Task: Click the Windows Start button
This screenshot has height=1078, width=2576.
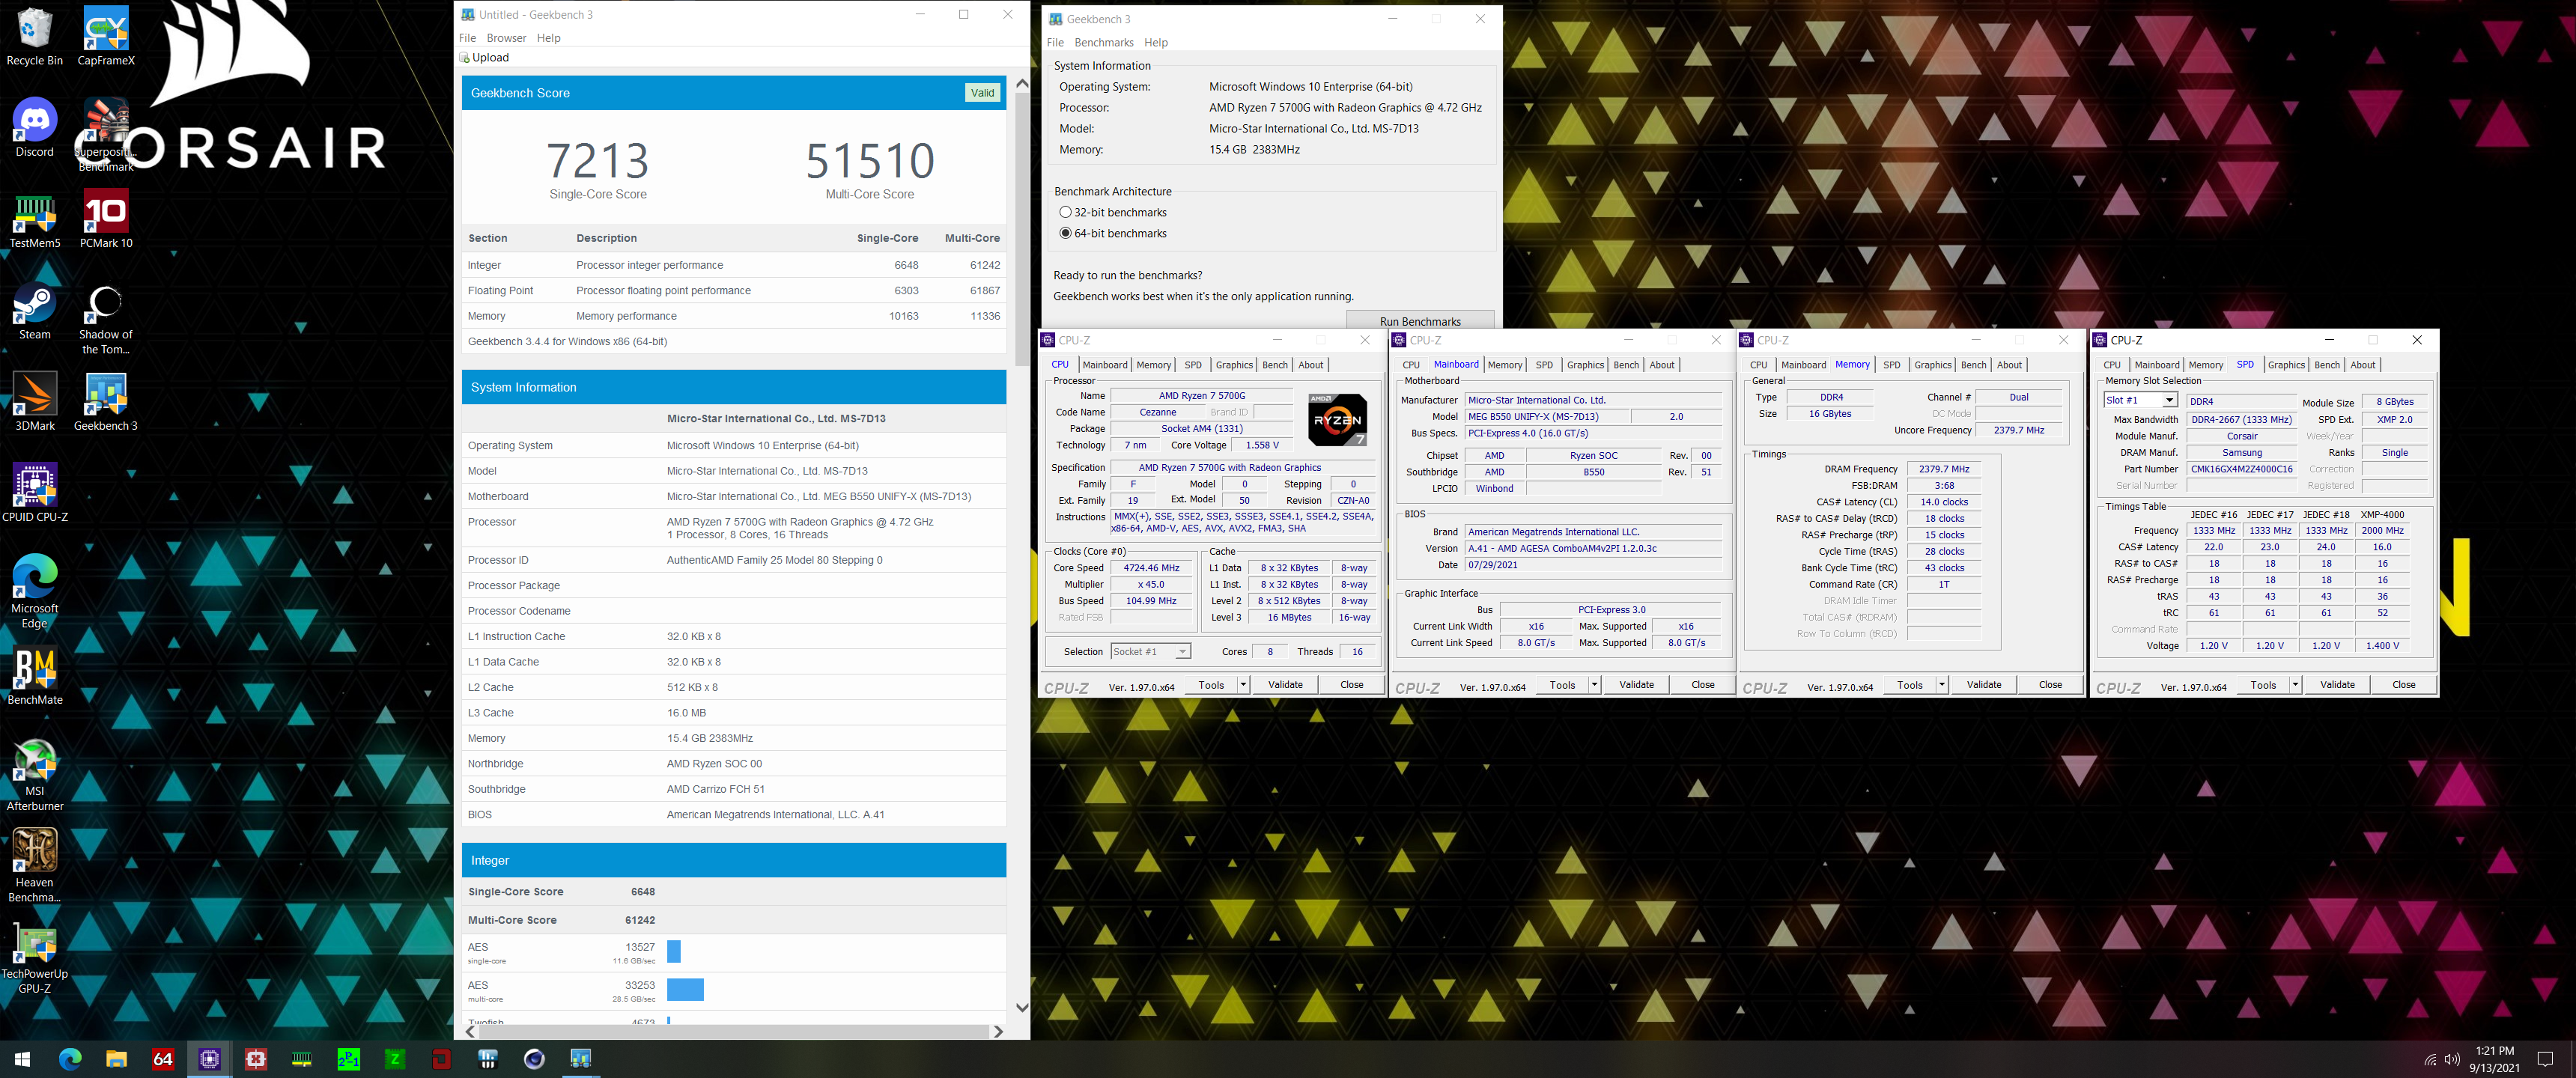Action: [23, 1059]
